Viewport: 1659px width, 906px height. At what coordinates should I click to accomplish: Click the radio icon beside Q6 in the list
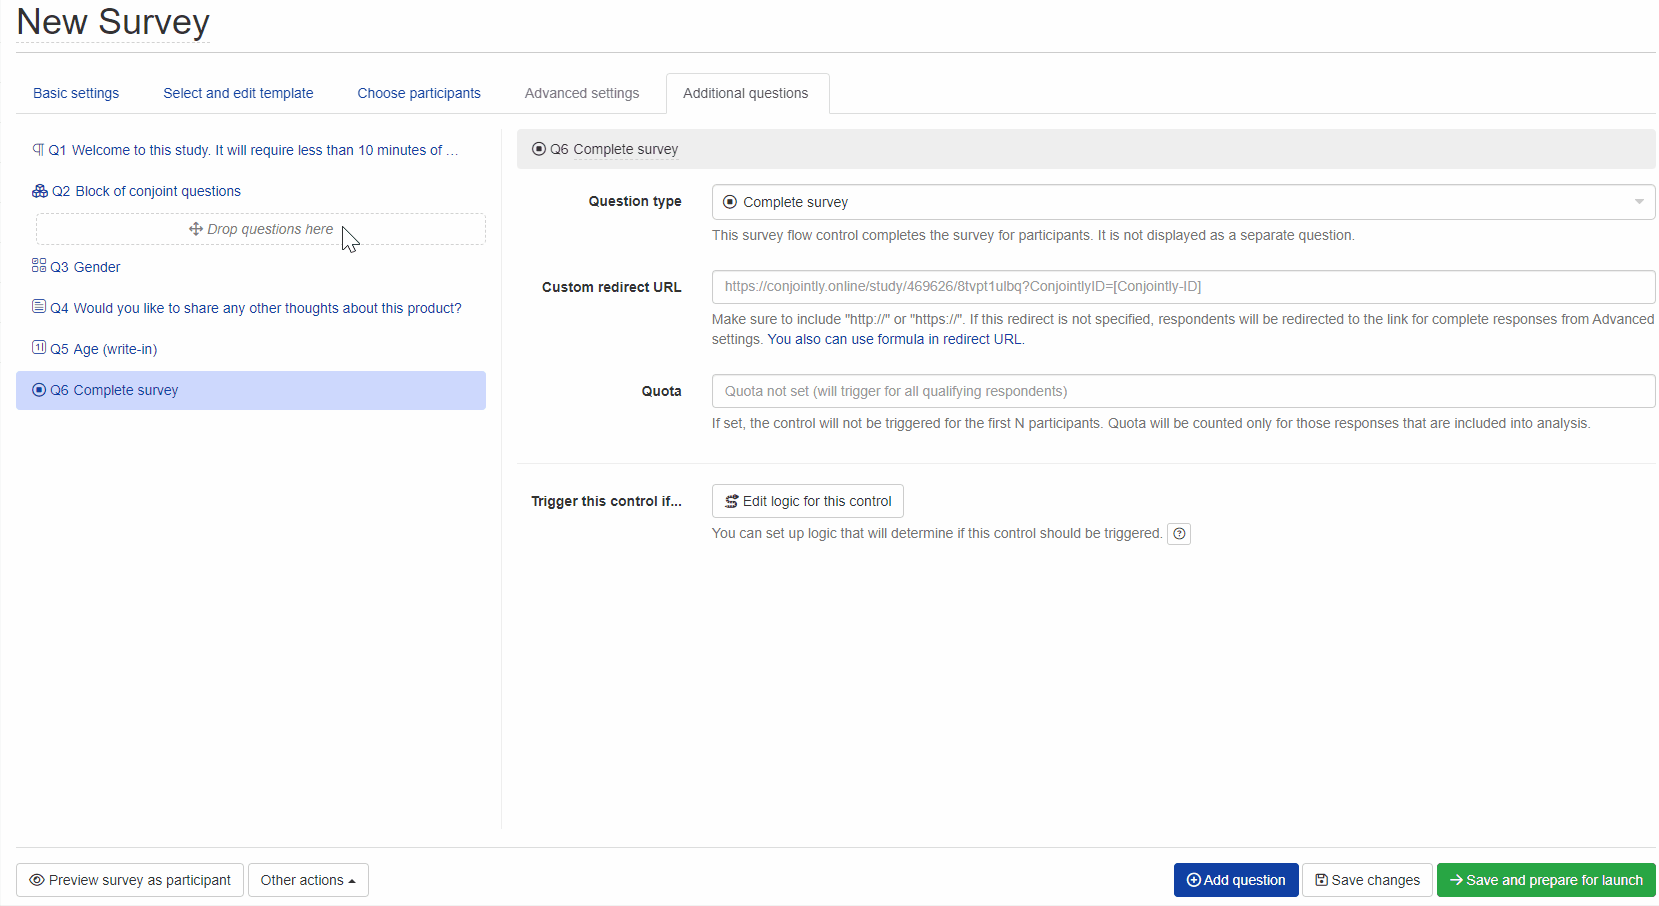pos(39,390)
